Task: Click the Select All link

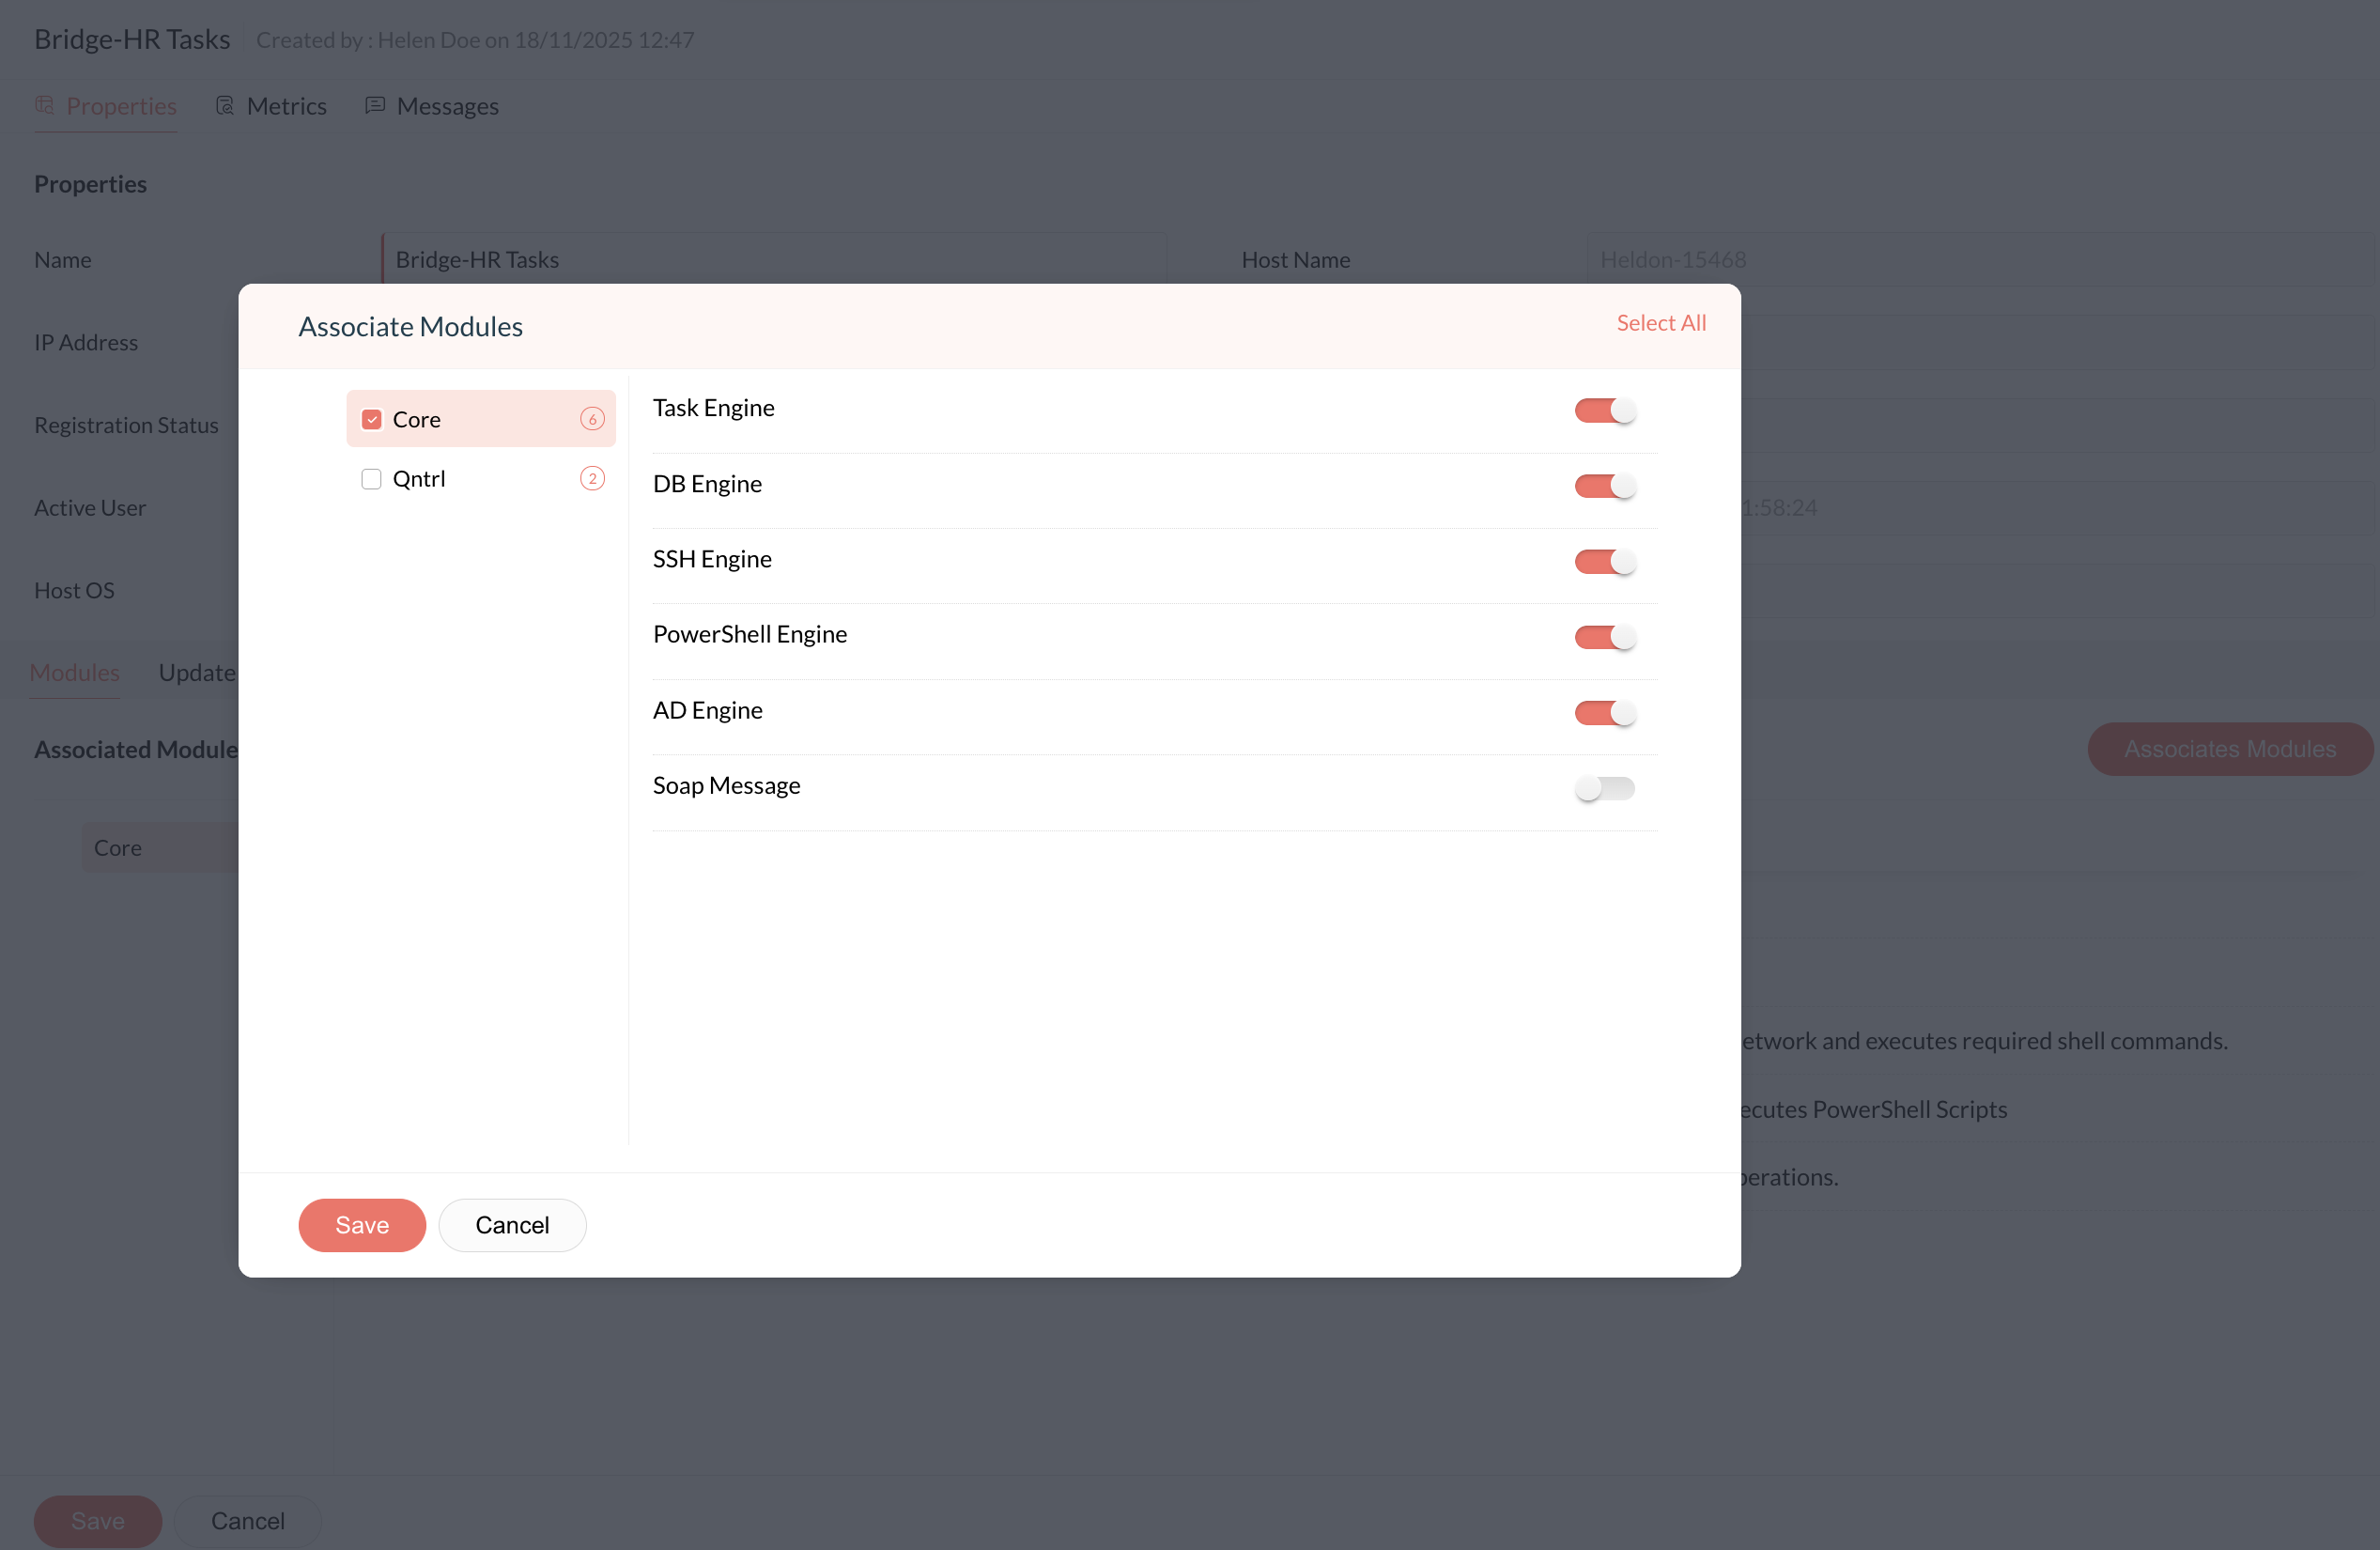Action: click(1660, 323)
